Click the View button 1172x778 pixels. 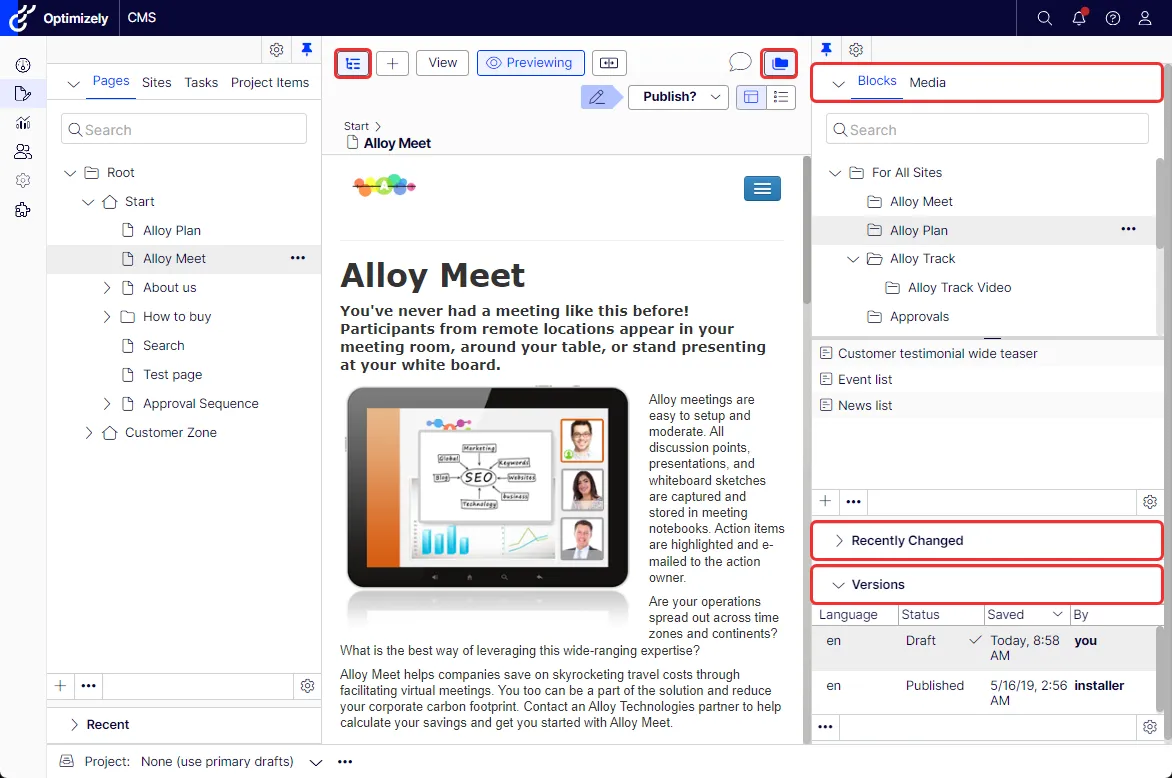pos(442,63)
